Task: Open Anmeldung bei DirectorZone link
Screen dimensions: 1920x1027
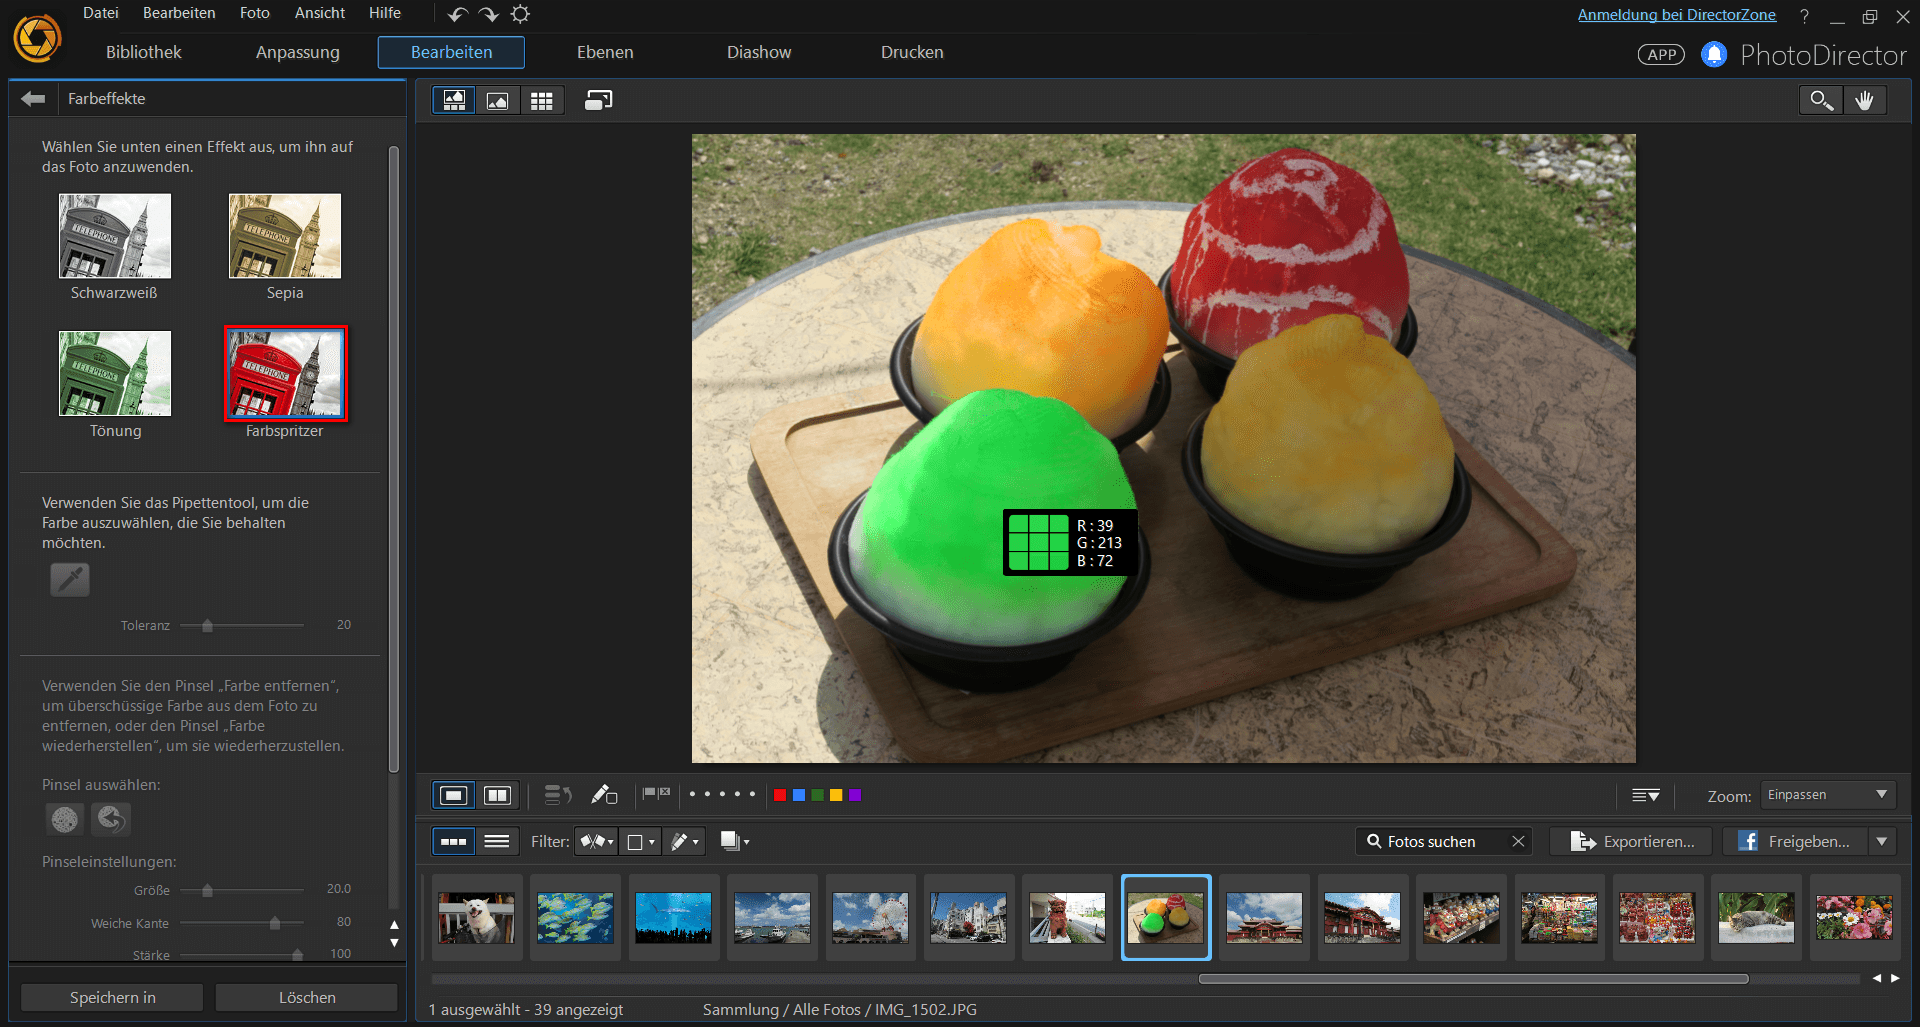Action: click(1677, 14)
